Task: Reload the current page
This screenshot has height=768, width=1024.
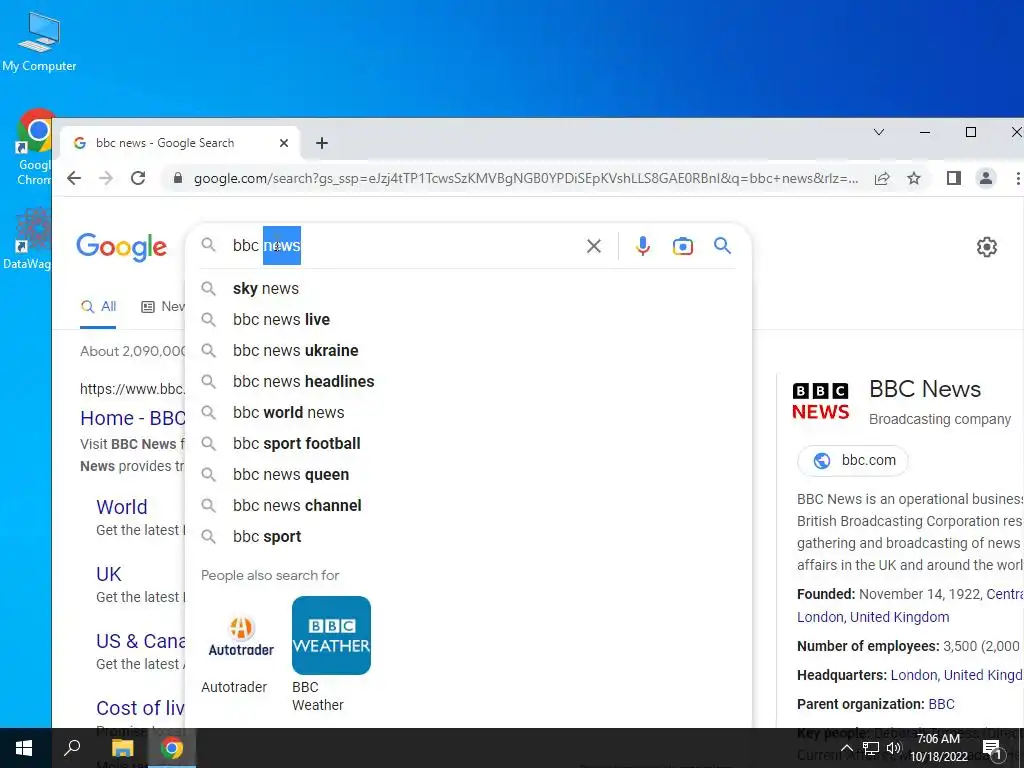Action: [x=138, y=178]
